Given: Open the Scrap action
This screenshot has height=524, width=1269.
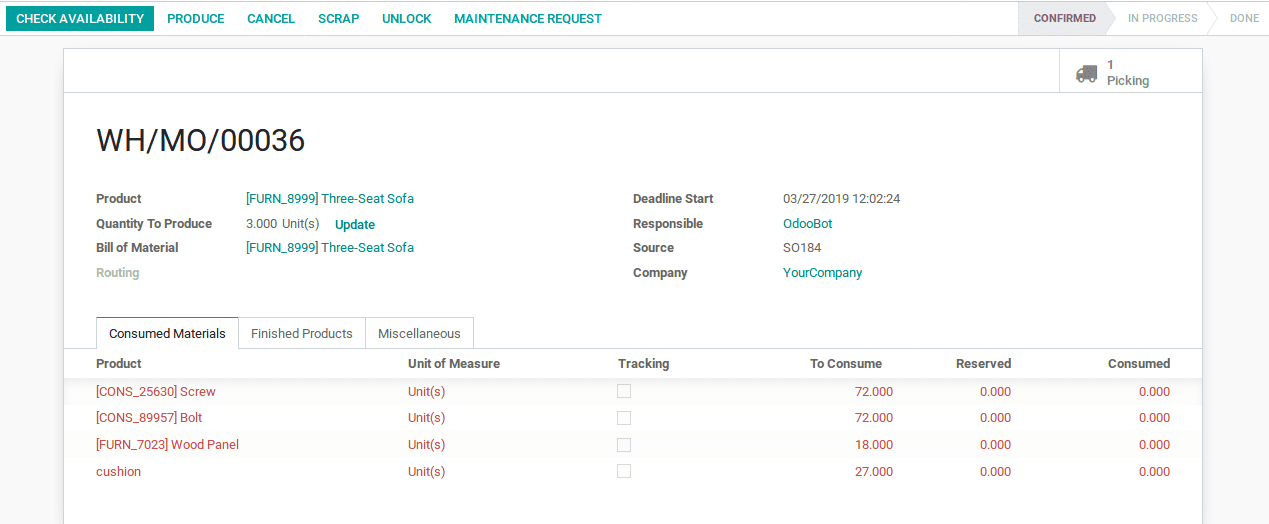Looking at the screenshot, I should click(x=339, y=19).
